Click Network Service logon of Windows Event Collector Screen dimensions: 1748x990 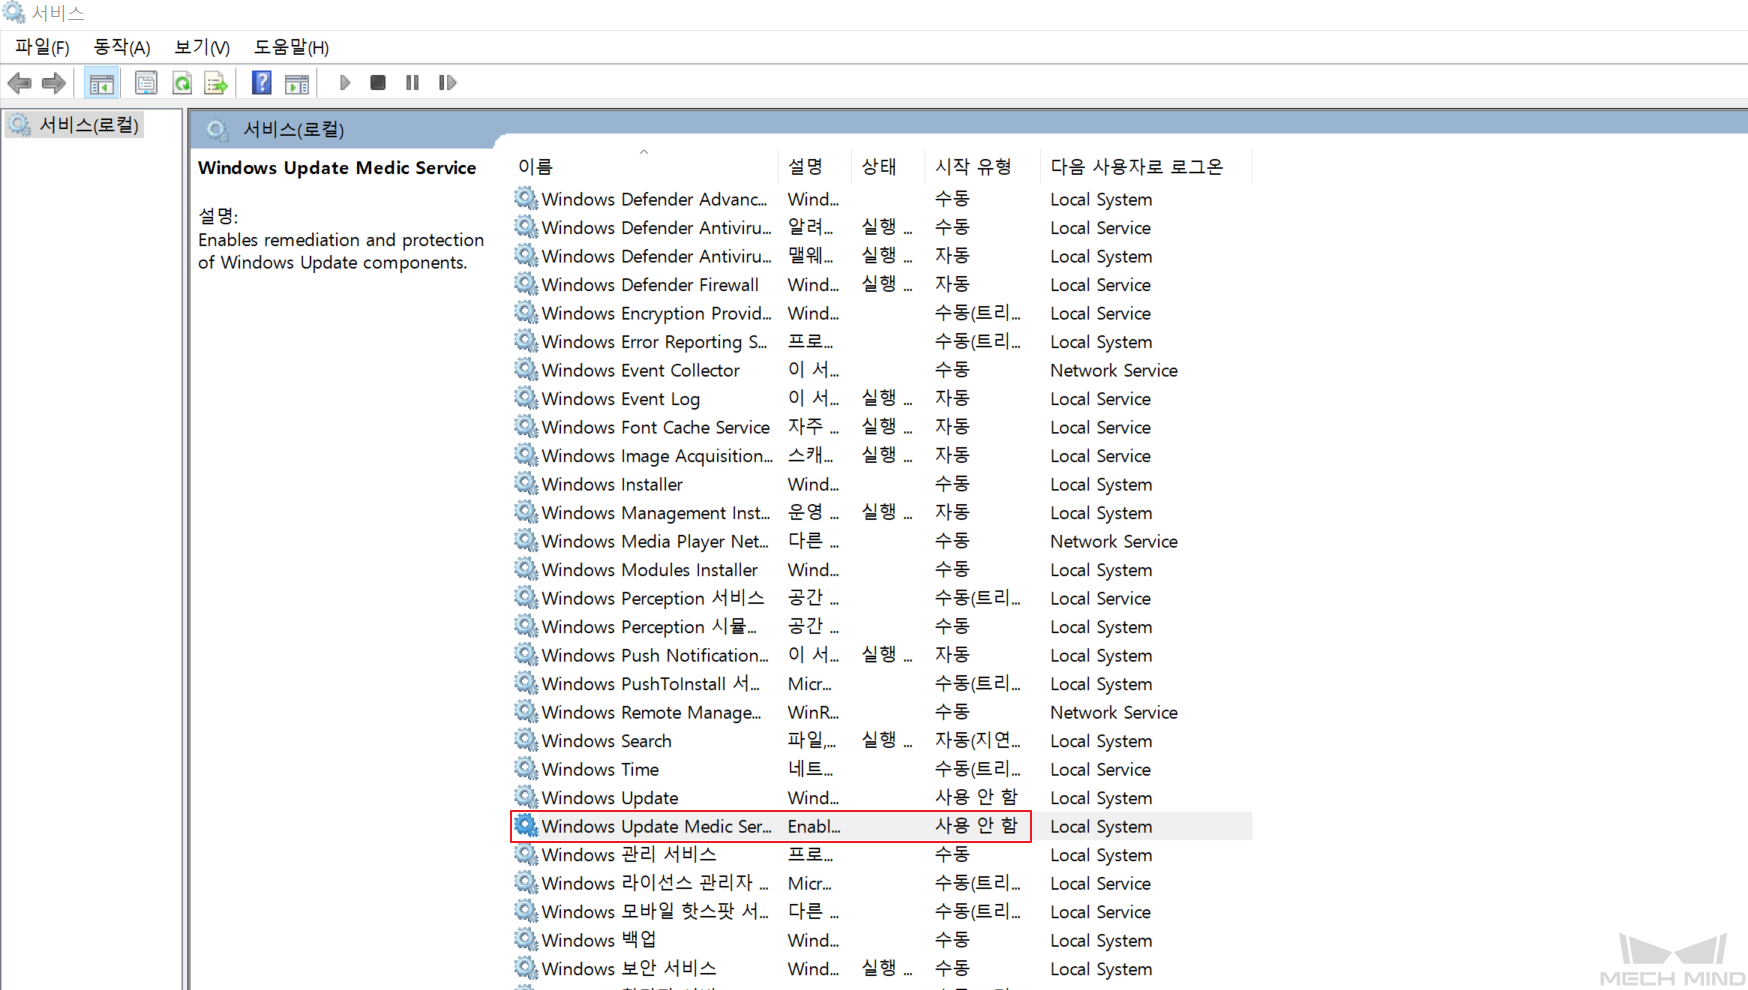click(1114, 370)
